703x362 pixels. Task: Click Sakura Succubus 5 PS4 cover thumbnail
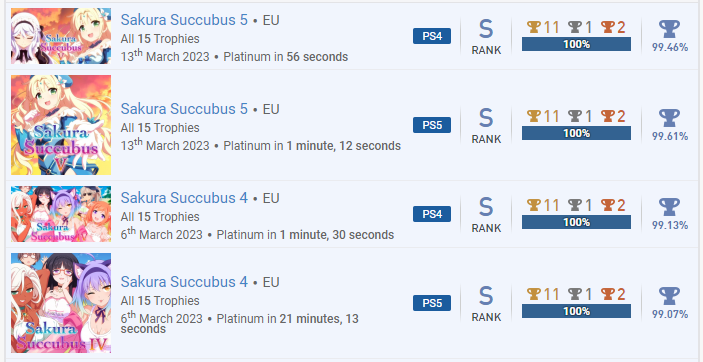click(61, 36)
